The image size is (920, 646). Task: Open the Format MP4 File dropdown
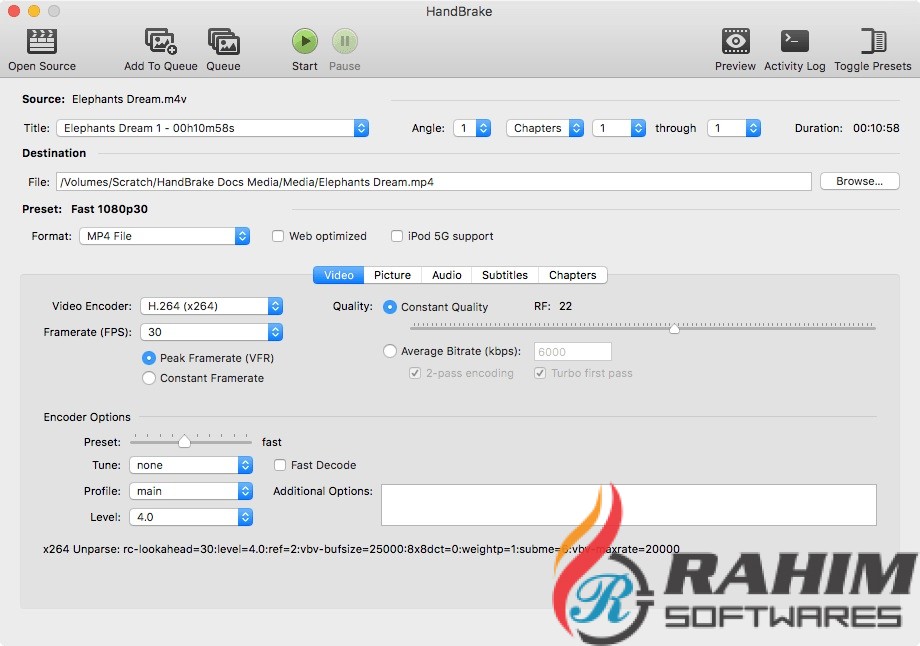click(164, 236)
